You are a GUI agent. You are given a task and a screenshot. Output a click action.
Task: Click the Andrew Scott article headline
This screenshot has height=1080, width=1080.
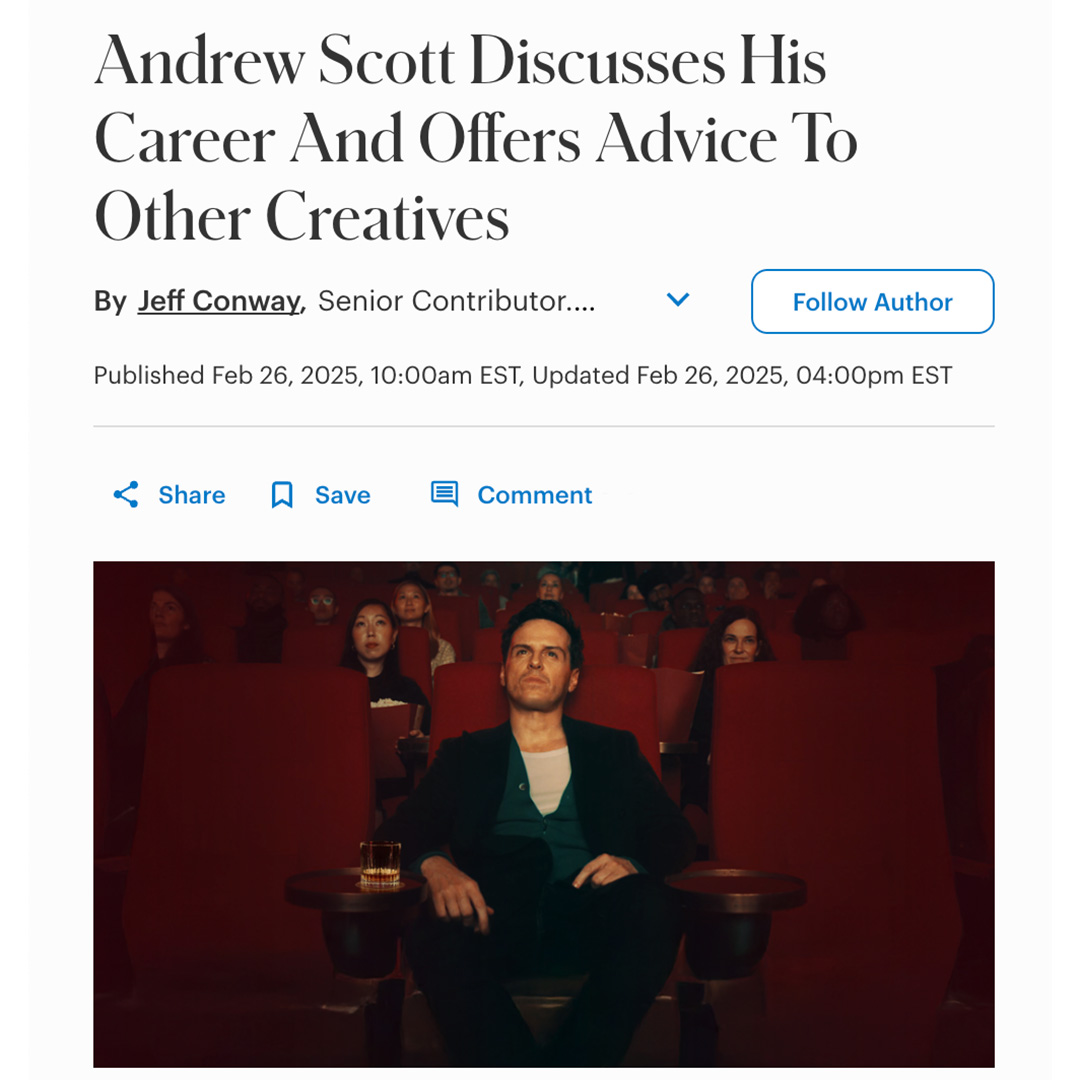coord(475,138)
